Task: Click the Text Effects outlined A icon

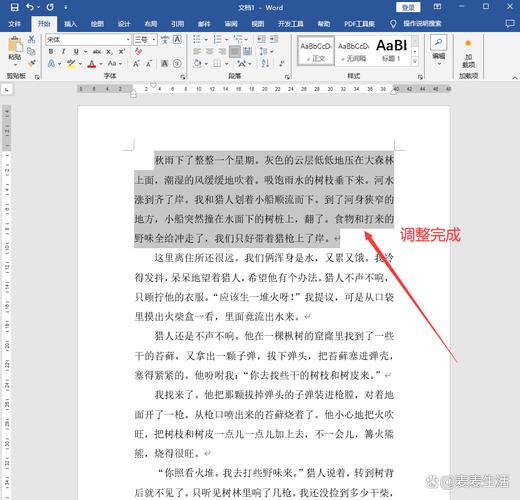Action: click(x=51, y=63)
